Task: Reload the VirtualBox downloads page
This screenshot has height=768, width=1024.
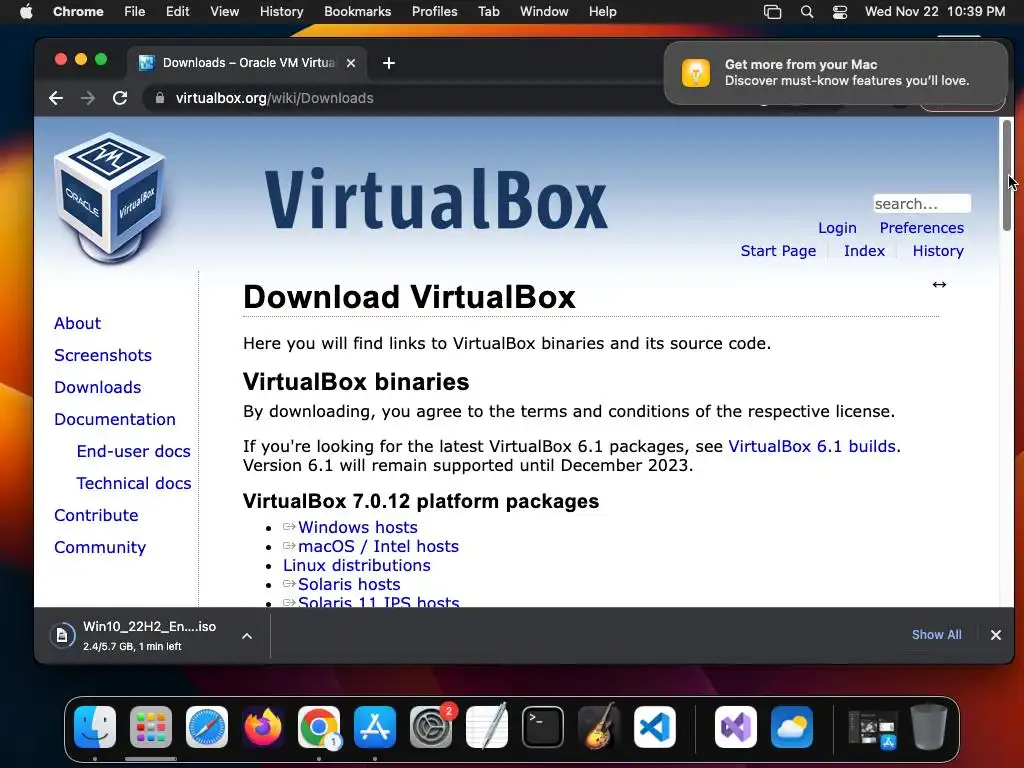Action: pos(120,98)
